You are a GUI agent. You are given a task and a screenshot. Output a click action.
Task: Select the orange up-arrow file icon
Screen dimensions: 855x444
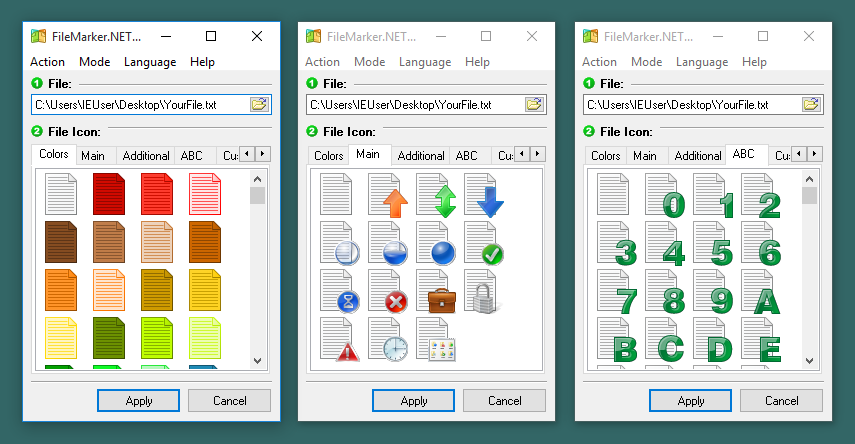pyautogui.click(x=388, y=195)
